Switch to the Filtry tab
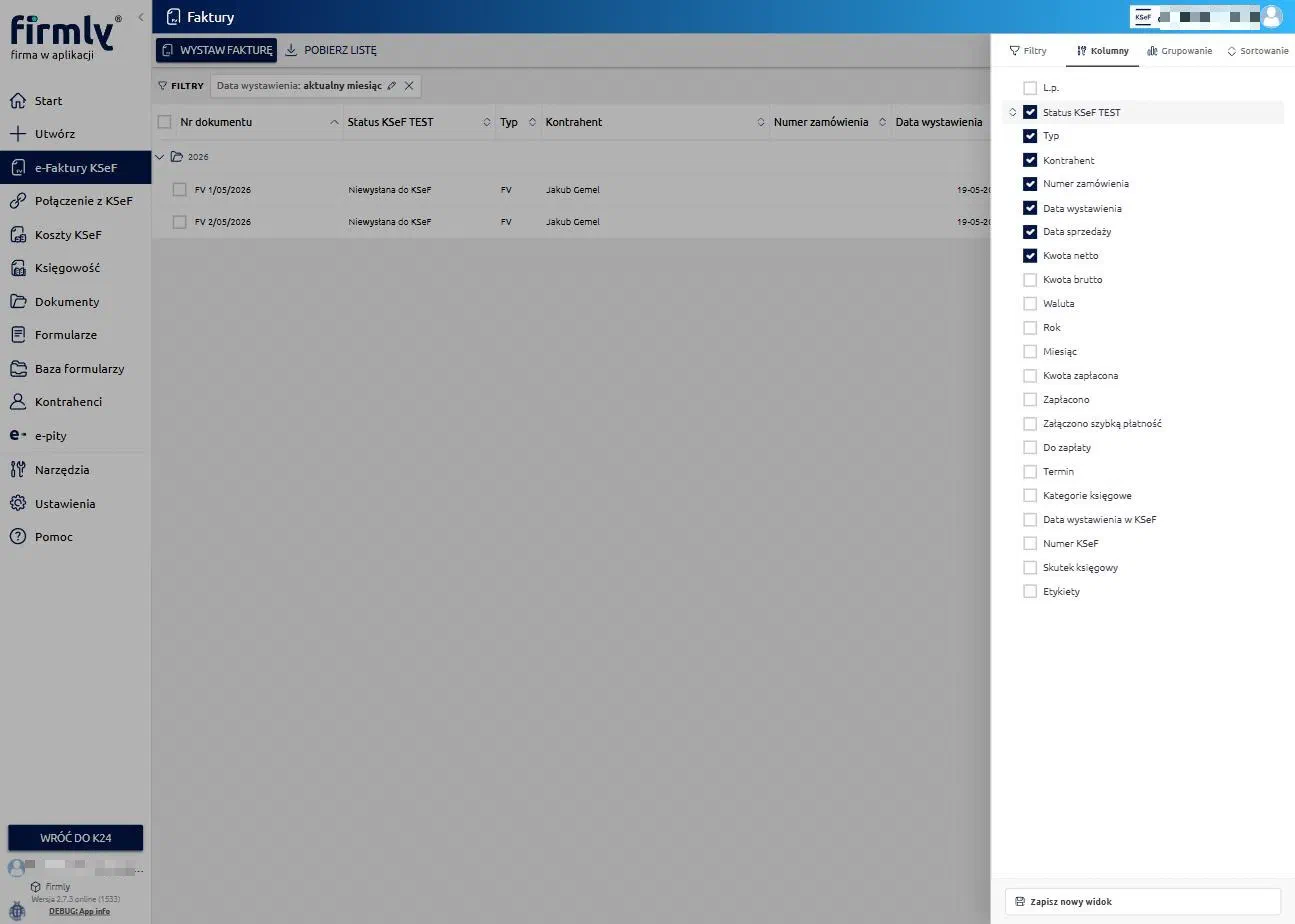 click(1028, 50)
